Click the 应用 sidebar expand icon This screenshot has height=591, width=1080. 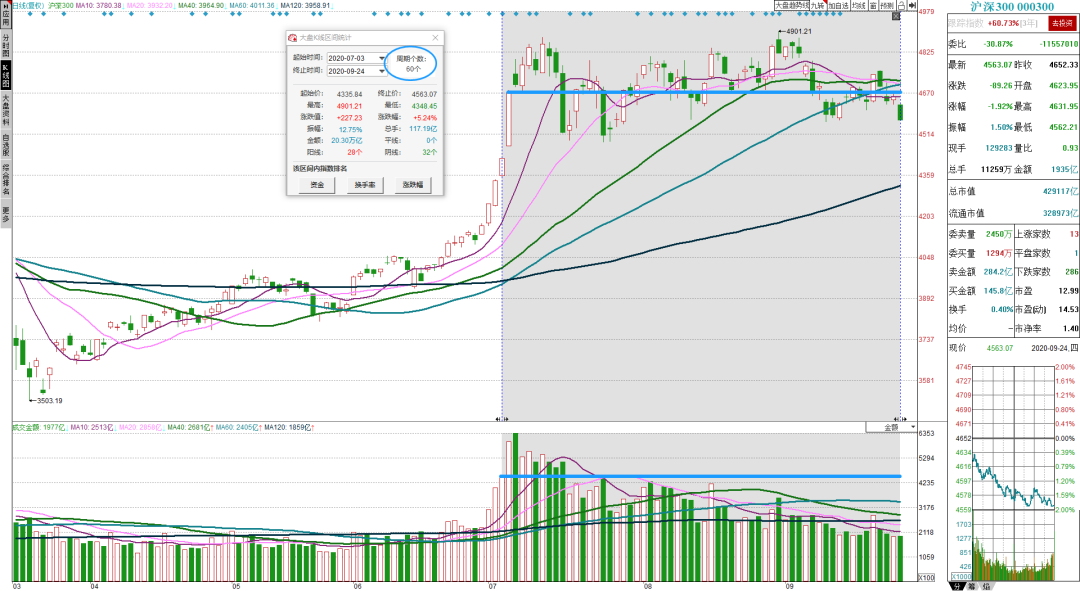coord(6,14)
